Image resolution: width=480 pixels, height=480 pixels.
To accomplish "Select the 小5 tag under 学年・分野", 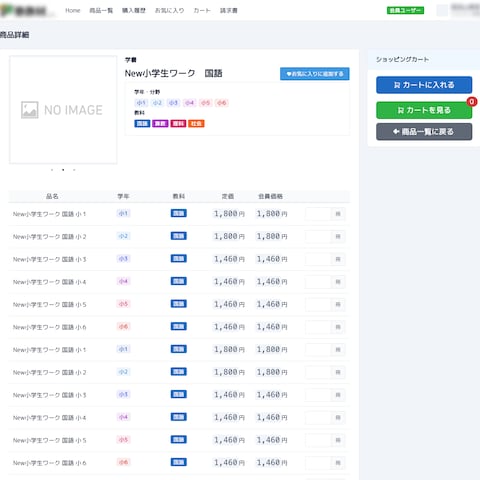I will [205, 103].
